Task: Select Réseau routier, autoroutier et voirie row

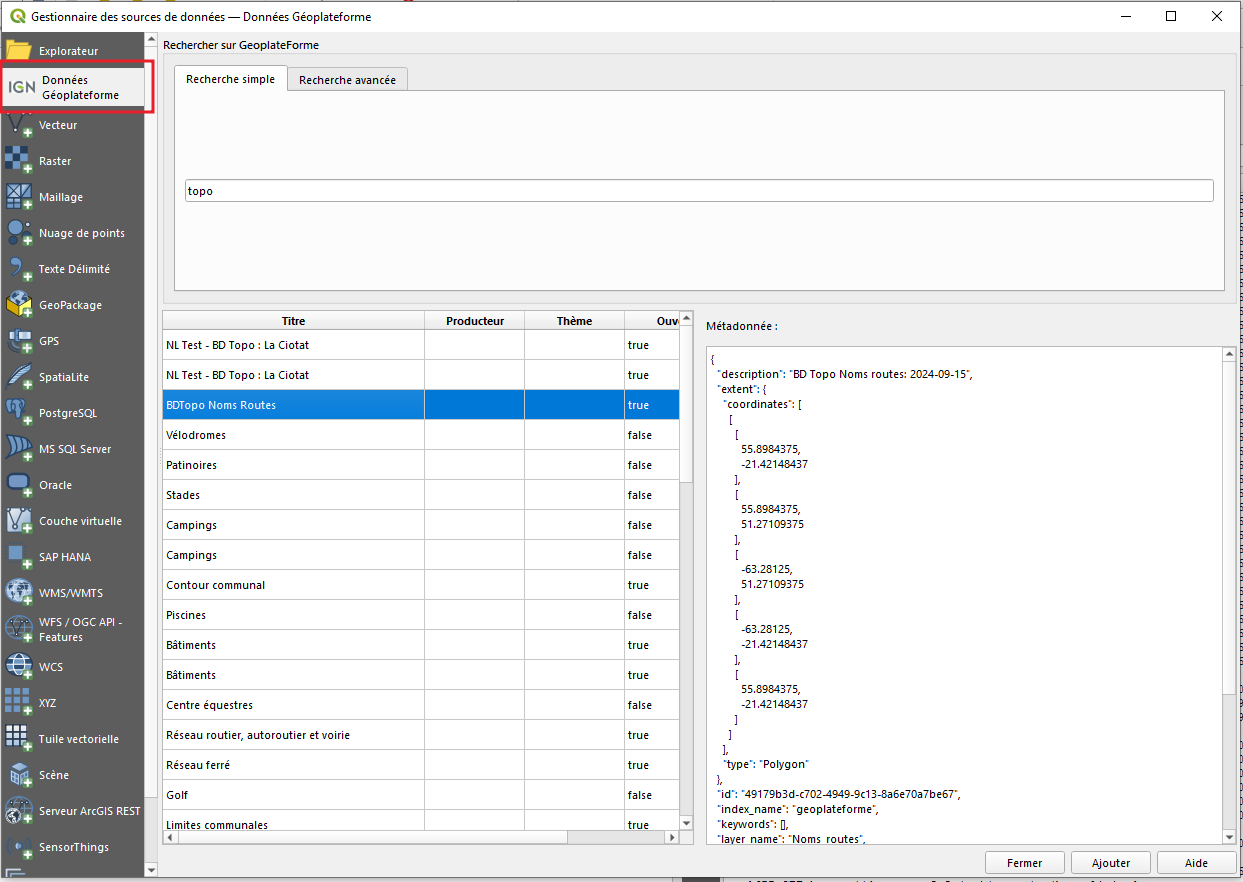Action: [x=421, y=735]
